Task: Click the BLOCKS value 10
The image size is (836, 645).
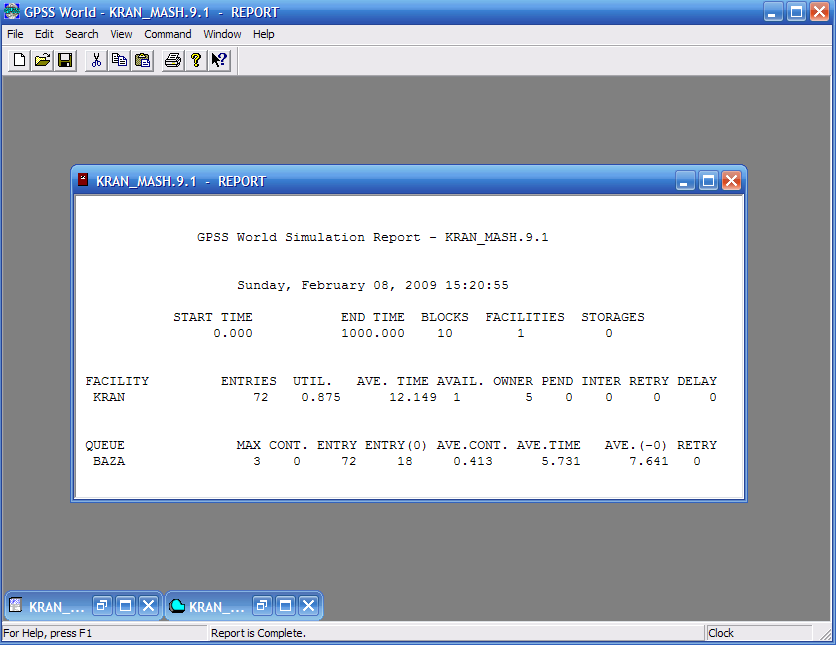Action: tap(445, 333)
